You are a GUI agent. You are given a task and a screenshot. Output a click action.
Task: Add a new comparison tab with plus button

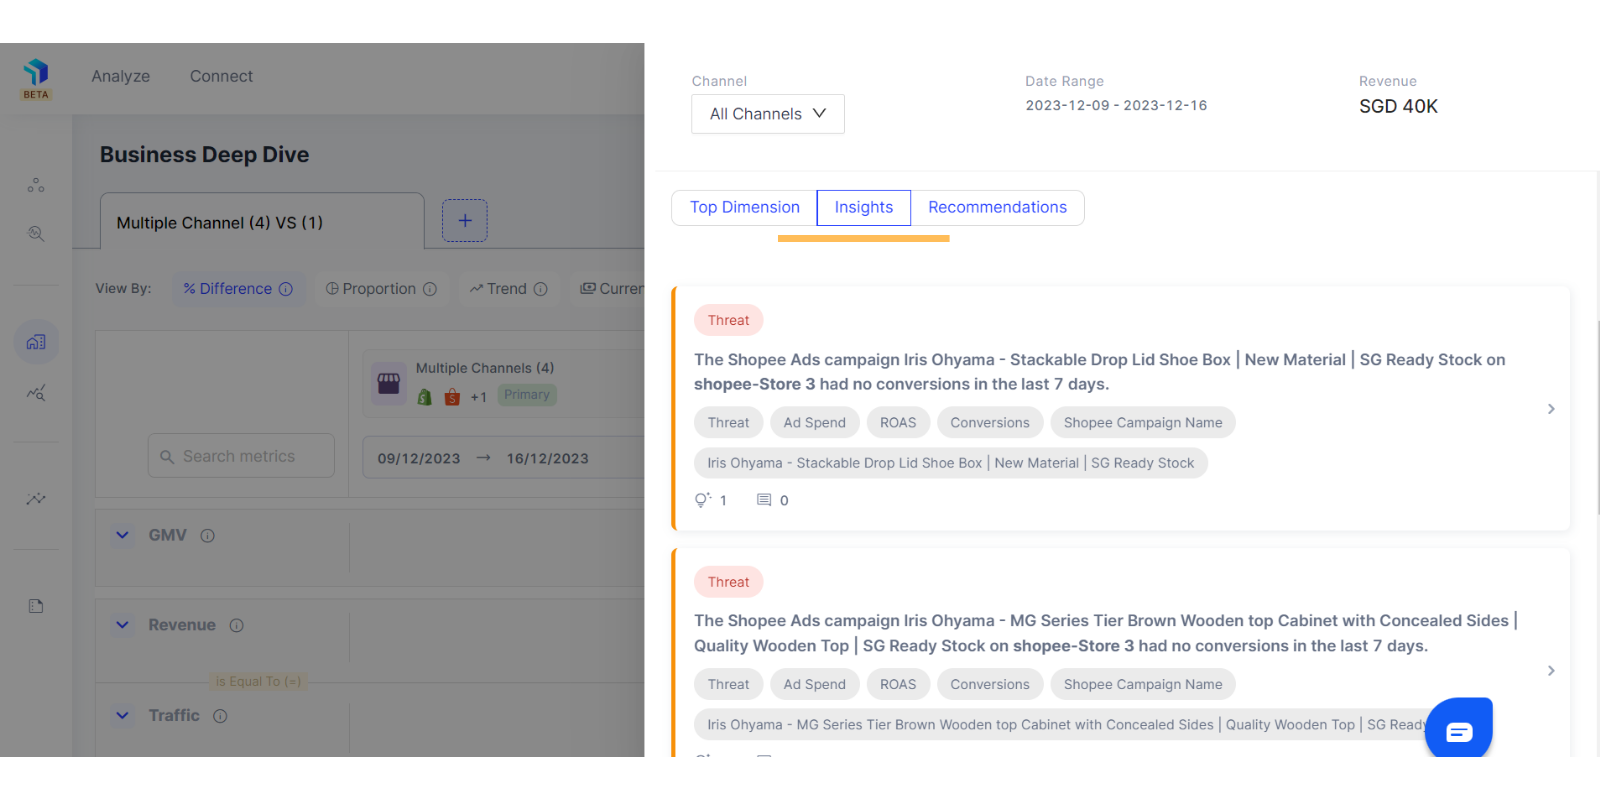coord(465,220)
